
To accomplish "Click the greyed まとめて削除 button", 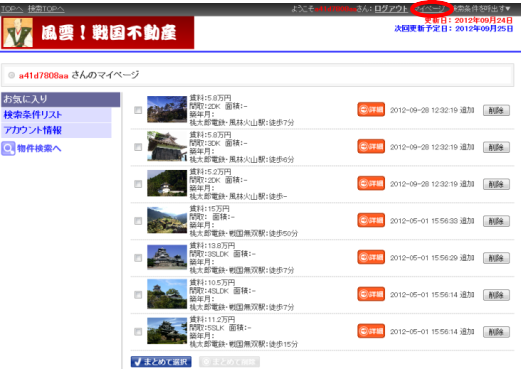I will 229,362.
